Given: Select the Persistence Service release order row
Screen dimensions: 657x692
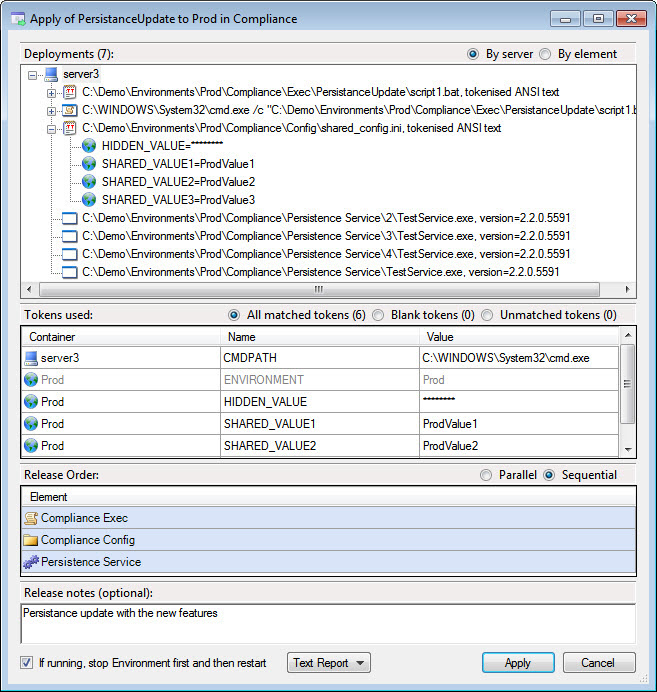Looking at the screenshot, I should [329, 562].
